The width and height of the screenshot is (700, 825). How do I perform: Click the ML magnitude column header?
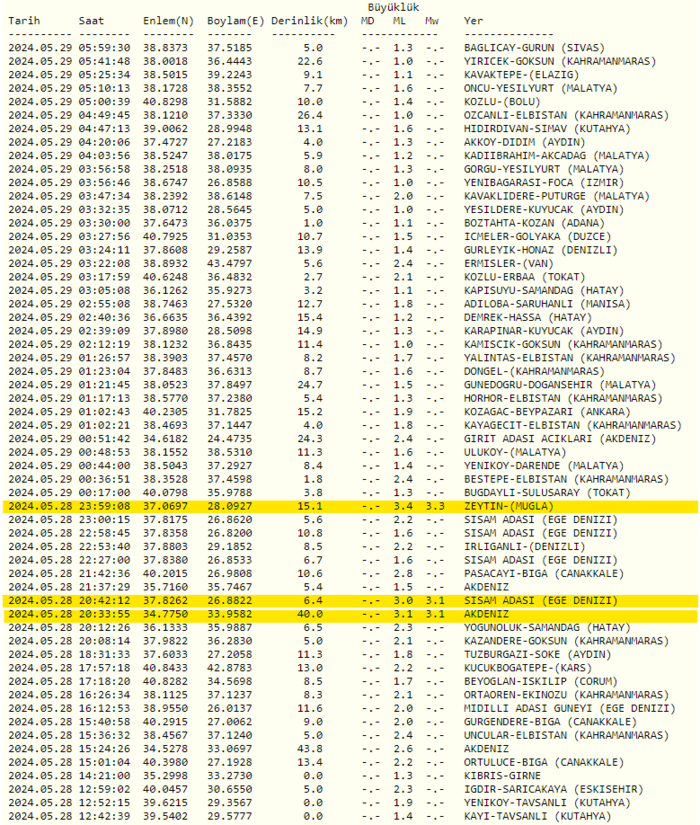399,21
